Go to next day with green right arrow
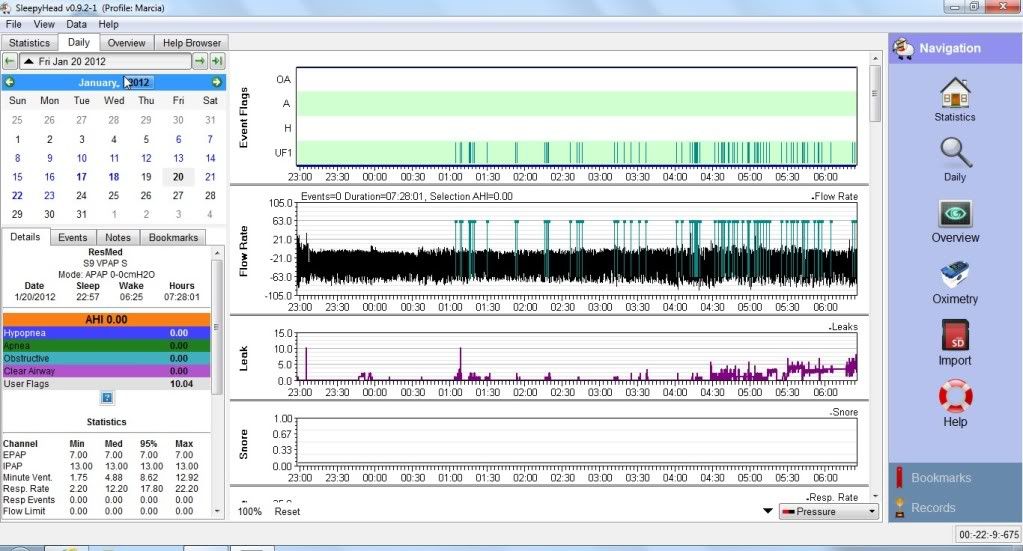Image resolution: width=1023 pixels, height=551 pixels. click(200, 61)
